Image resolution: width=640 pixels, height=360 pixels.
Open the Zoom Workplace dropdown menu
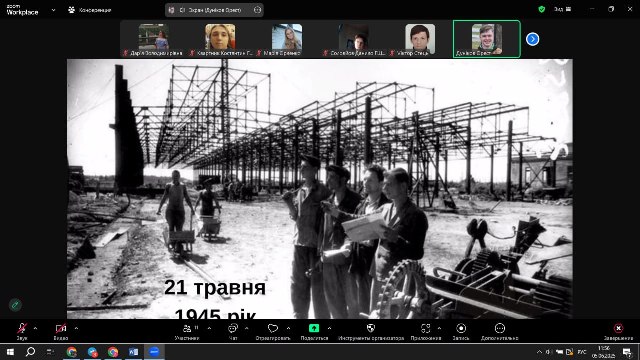(53, 10)
